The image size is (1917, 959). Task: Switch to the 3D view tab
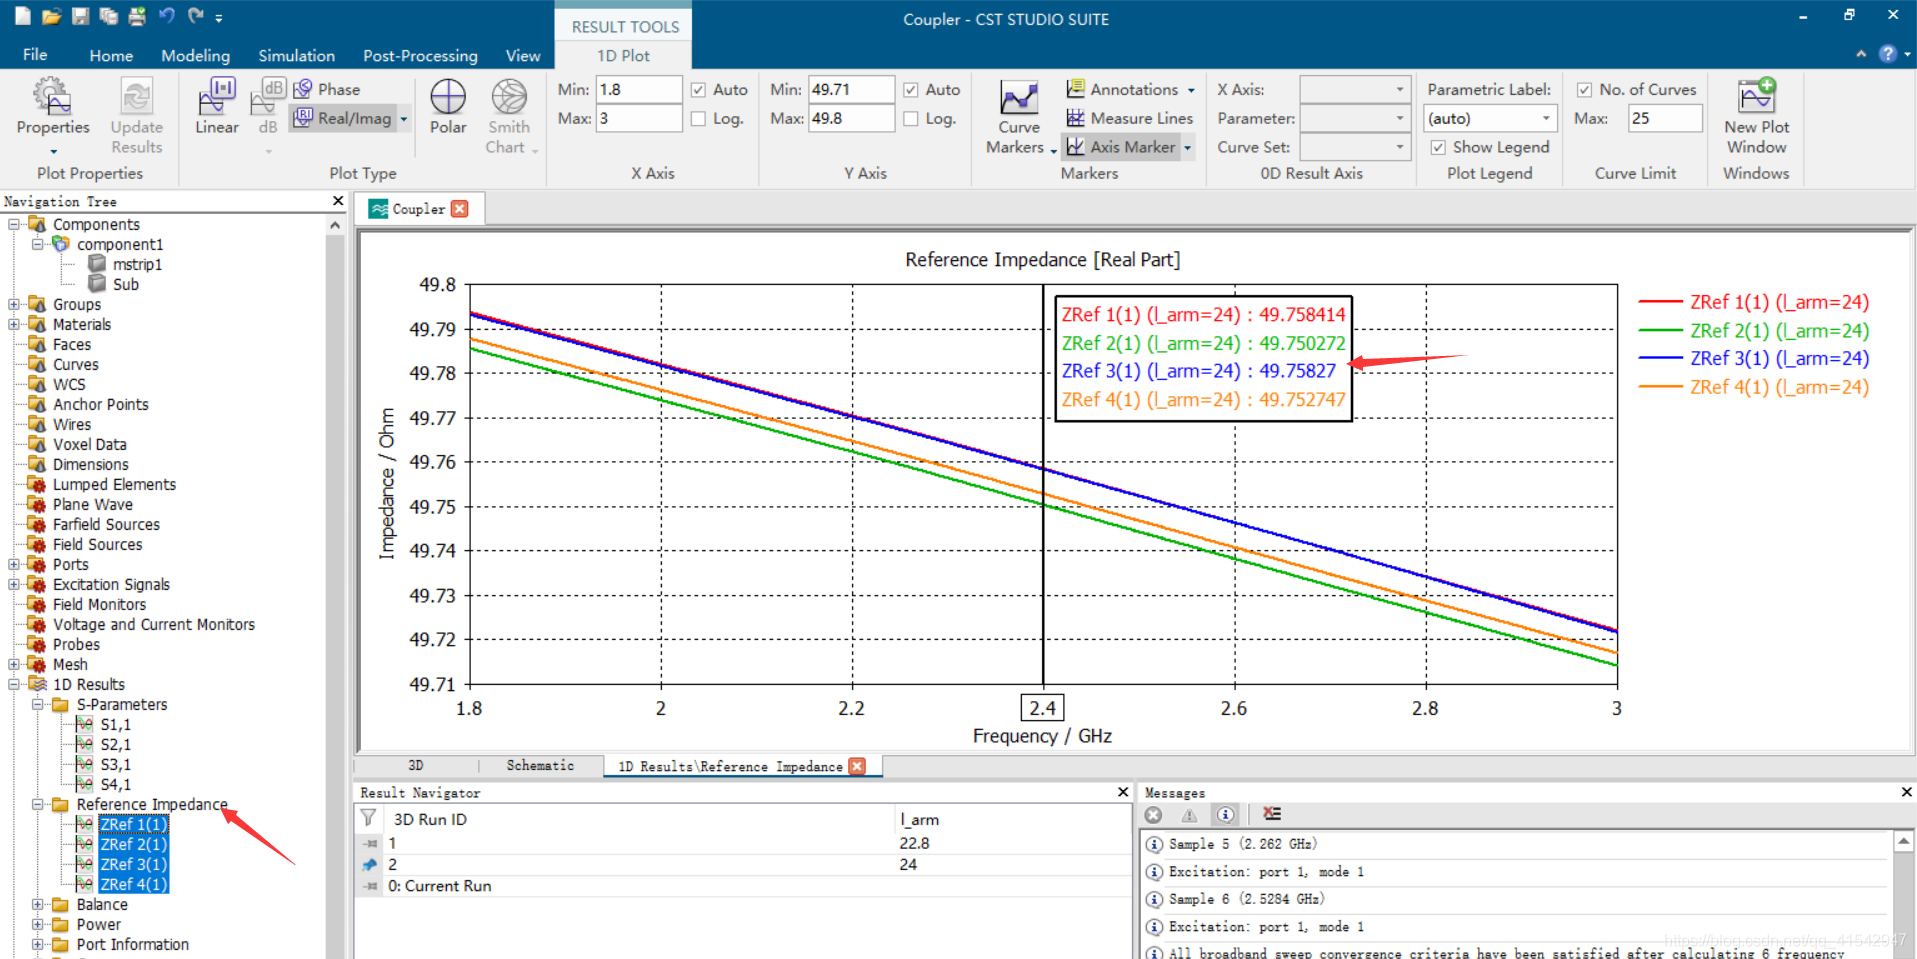click(416, 766)
